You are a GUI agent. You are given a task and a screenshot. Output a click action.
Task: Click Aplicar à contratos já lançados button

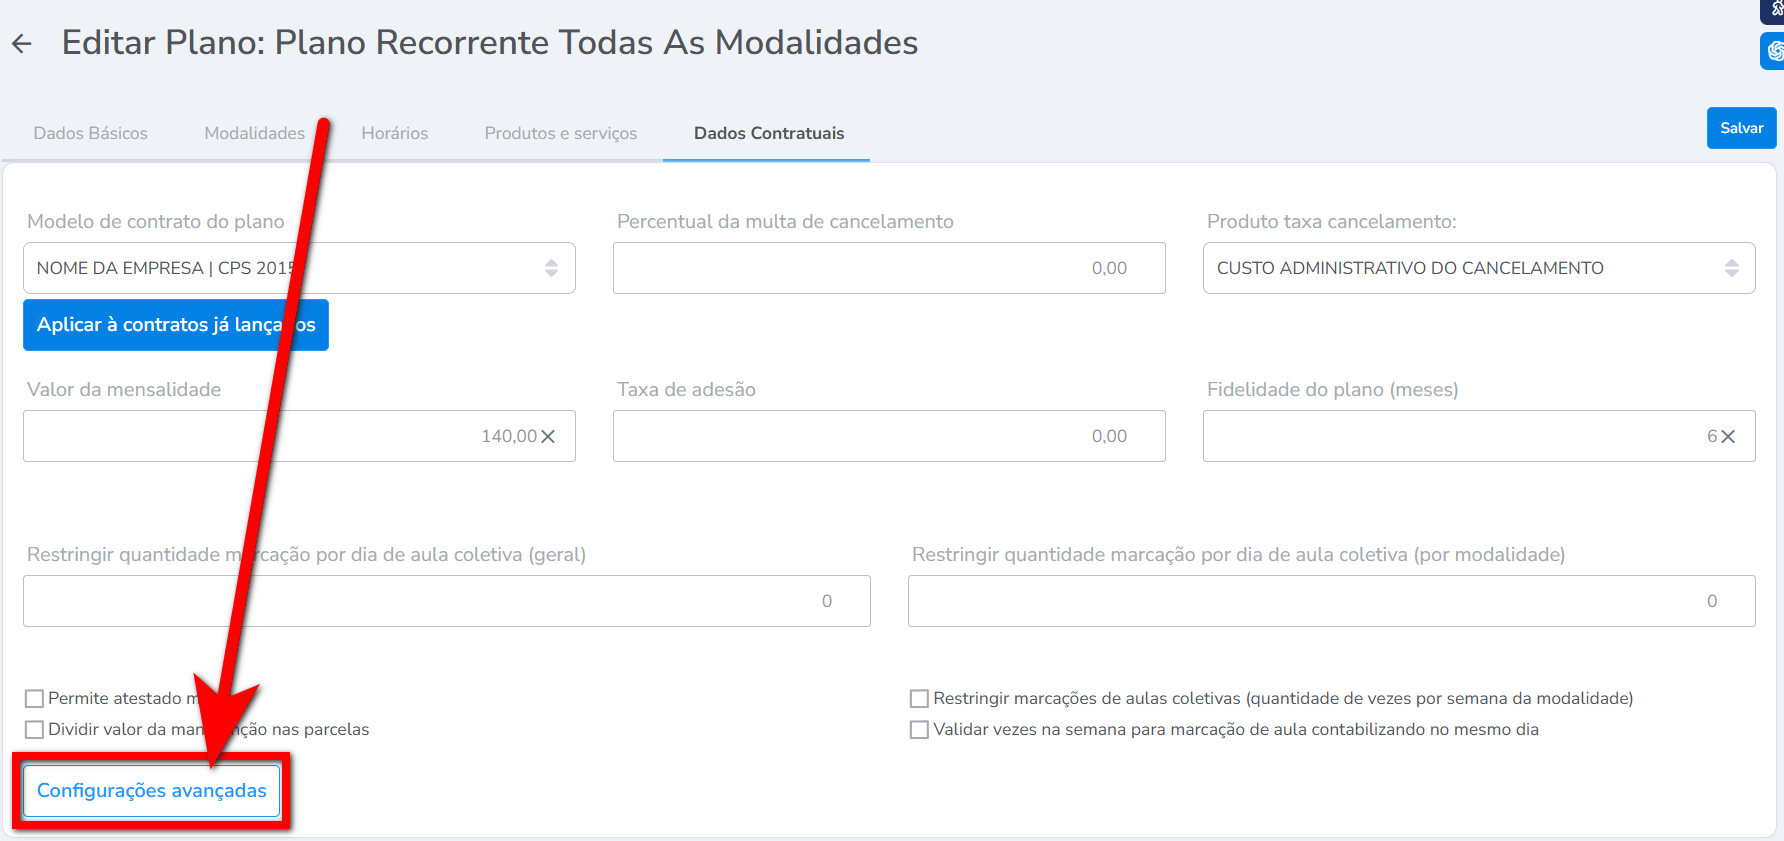(175, 325)
